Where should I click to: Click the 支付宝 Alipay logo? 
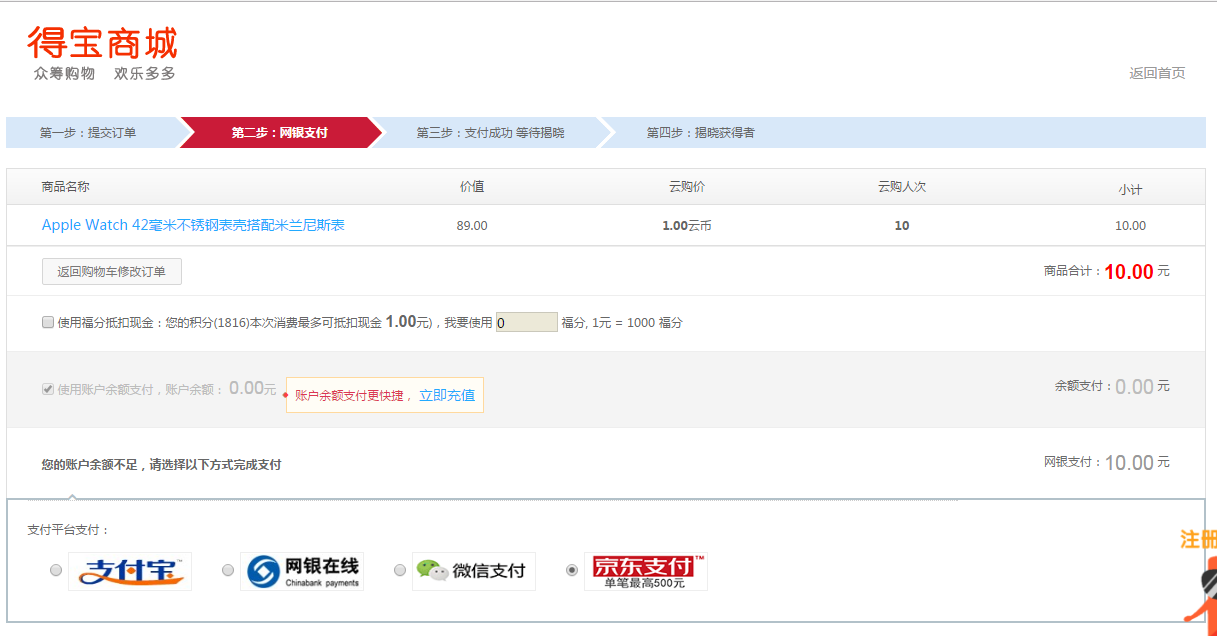tap(130, 570)
